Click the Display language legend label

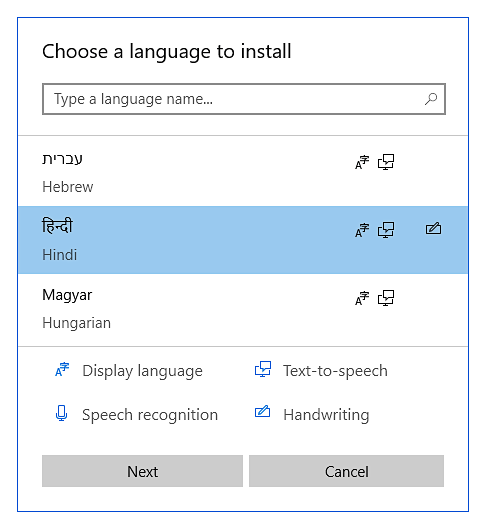point(142,371)
